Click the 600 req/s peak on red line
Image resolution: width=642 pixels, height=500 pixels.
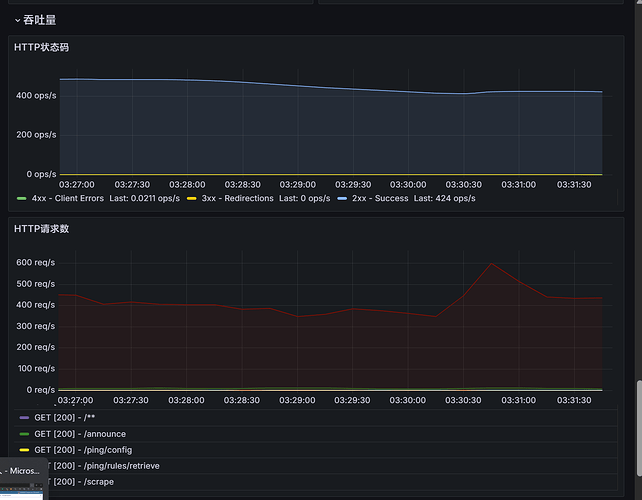click(x=491, y=264)
